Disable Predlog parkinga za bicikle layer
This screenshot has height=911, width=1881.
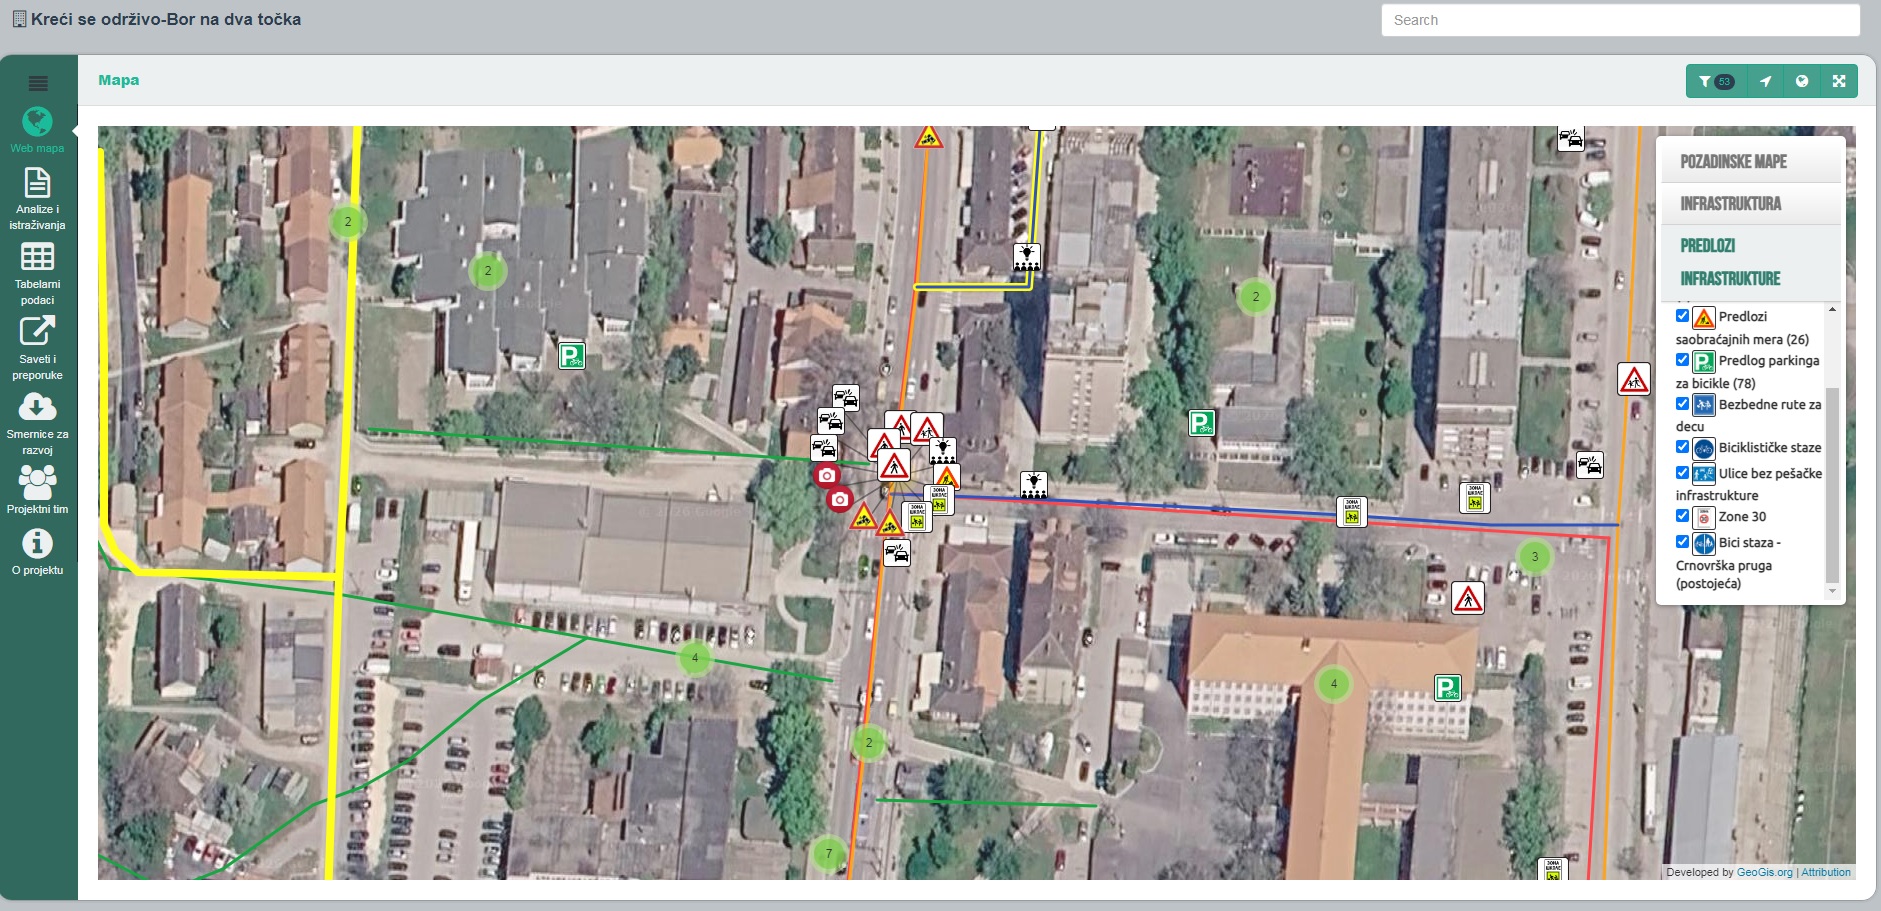1682,360
